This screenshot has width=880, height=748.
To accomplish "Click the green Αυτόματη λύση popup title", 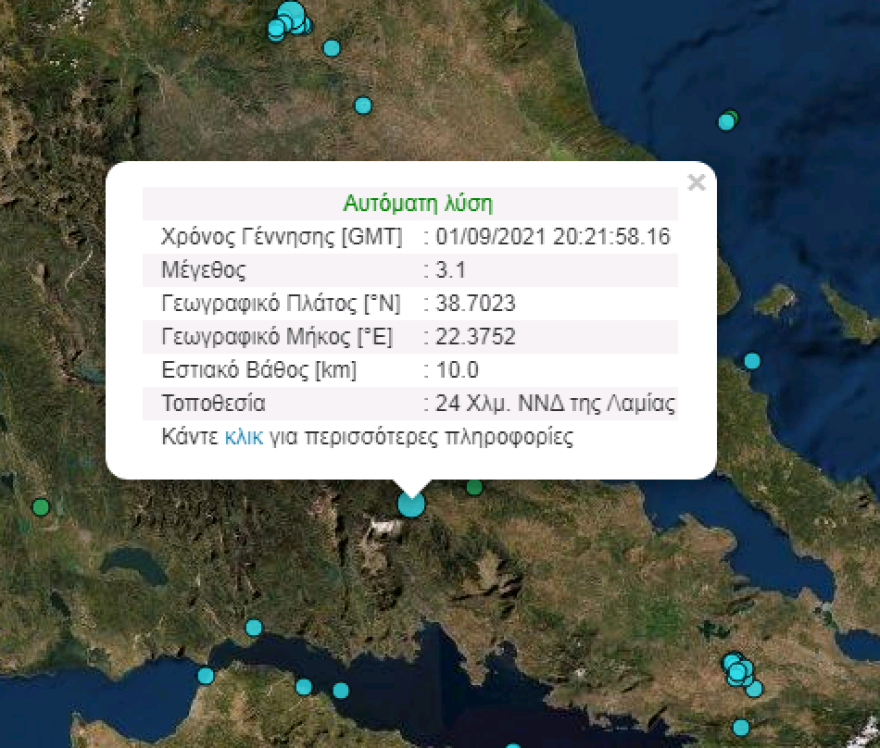I will 416,202.
